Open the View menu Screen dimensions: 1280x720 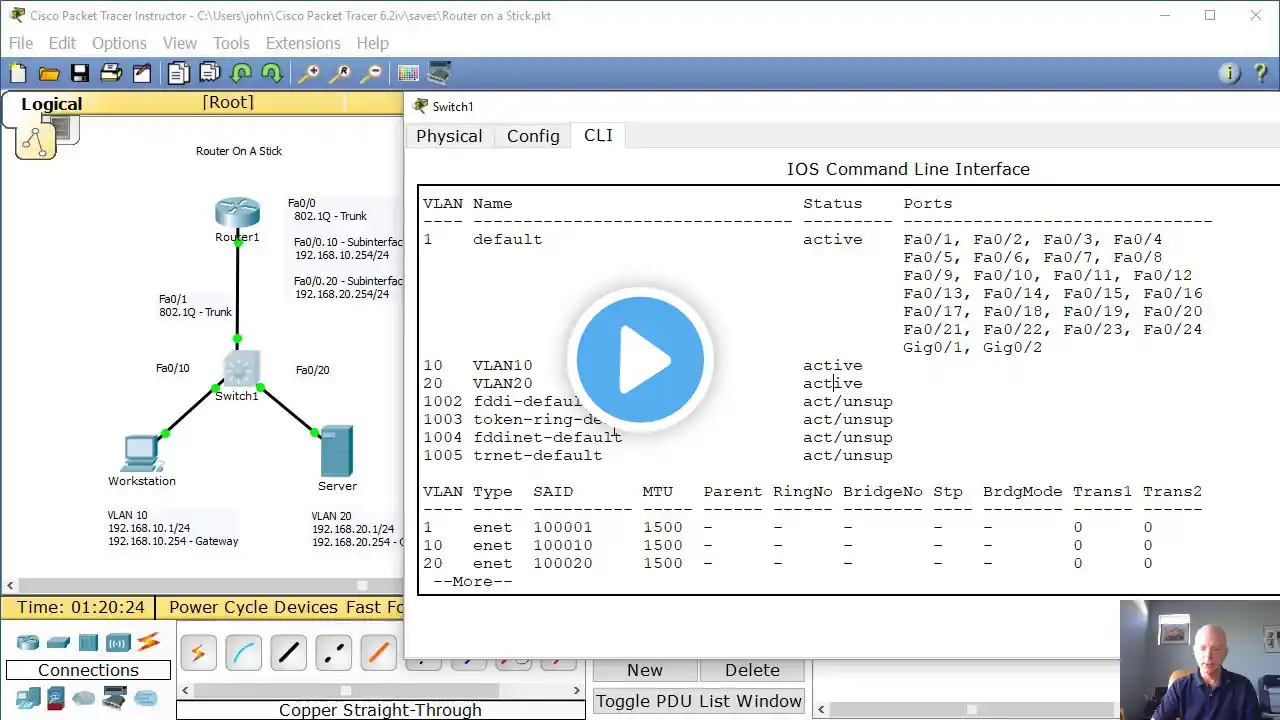tap(180, 43)
